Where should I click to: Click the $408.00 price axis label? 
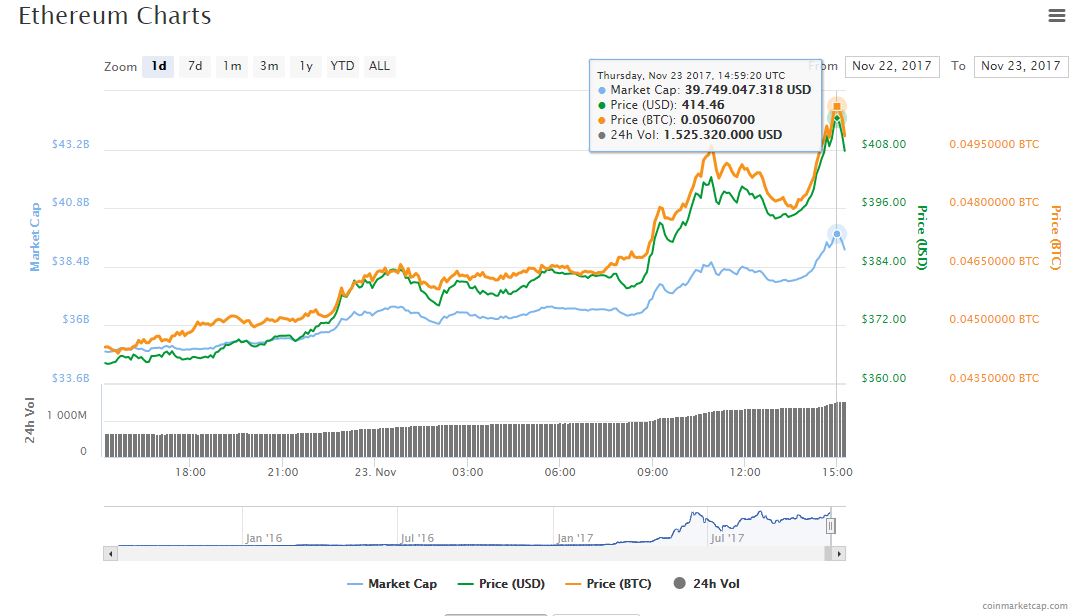click(884, 144)
